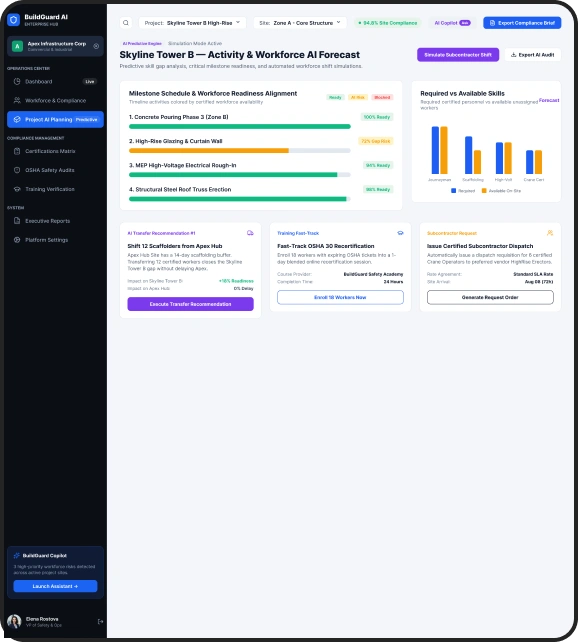Screen dimensions: 578x642
Task: Open Executive Reports section
Action: [x=55, y=221]
